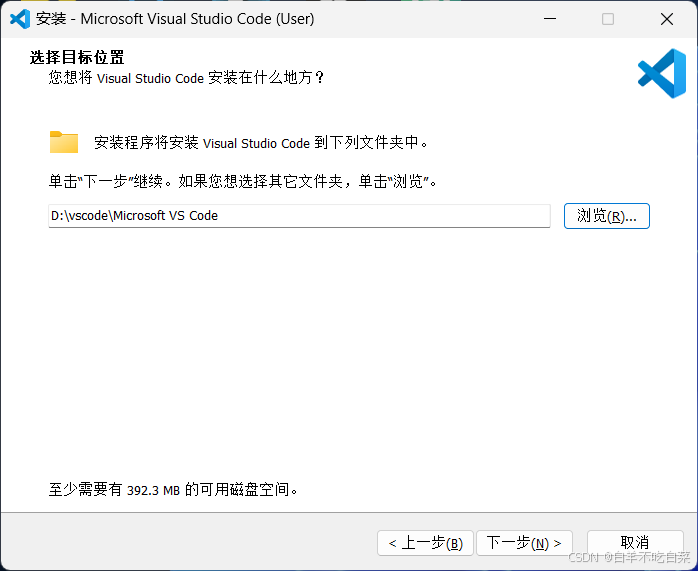Viewport: 698px width, 571px height.
Task: Click the install path input field
Action: tap(299, 216)
